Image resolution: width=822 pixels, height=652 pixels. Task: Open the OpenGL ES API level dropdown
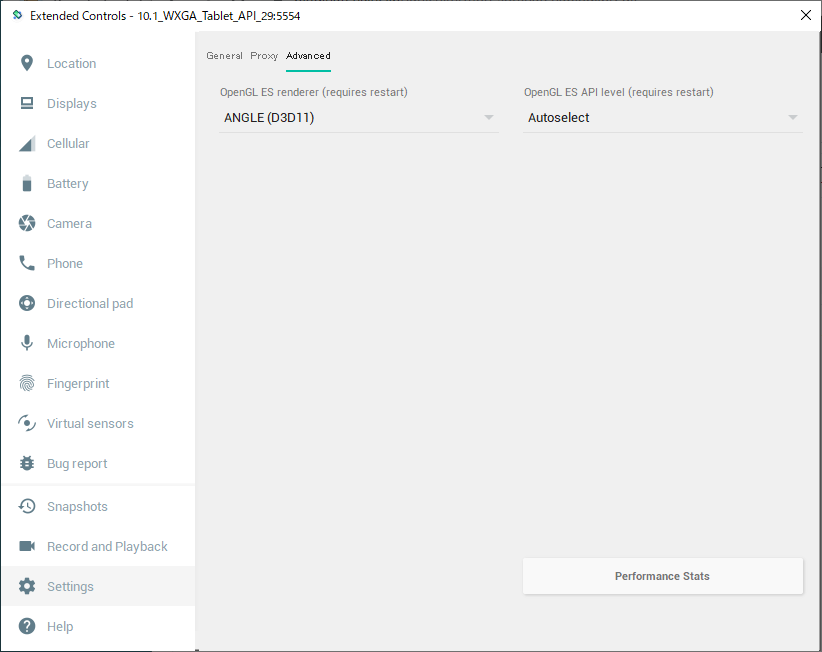click(663, 117)
